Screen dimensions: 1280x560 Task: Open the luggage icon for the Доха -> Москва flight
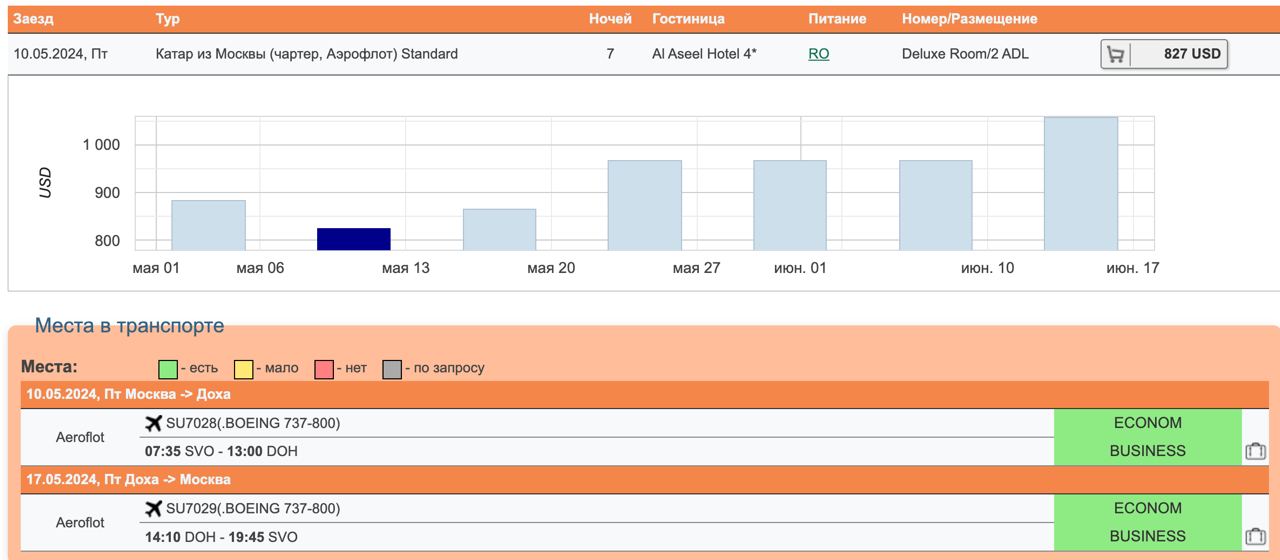[x=1255, y=537]
